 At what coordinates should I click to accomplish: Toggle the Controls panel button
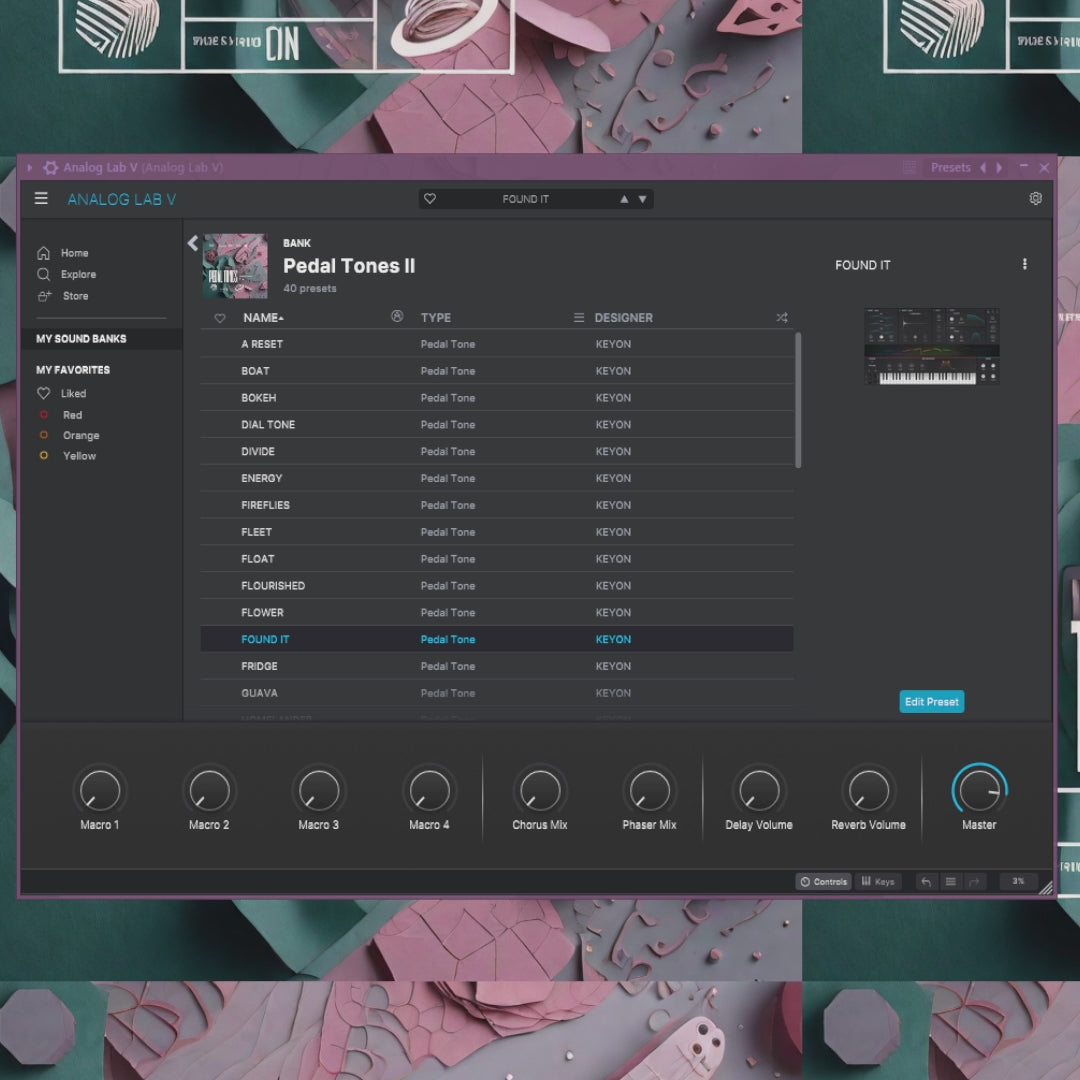click(823, 881)
